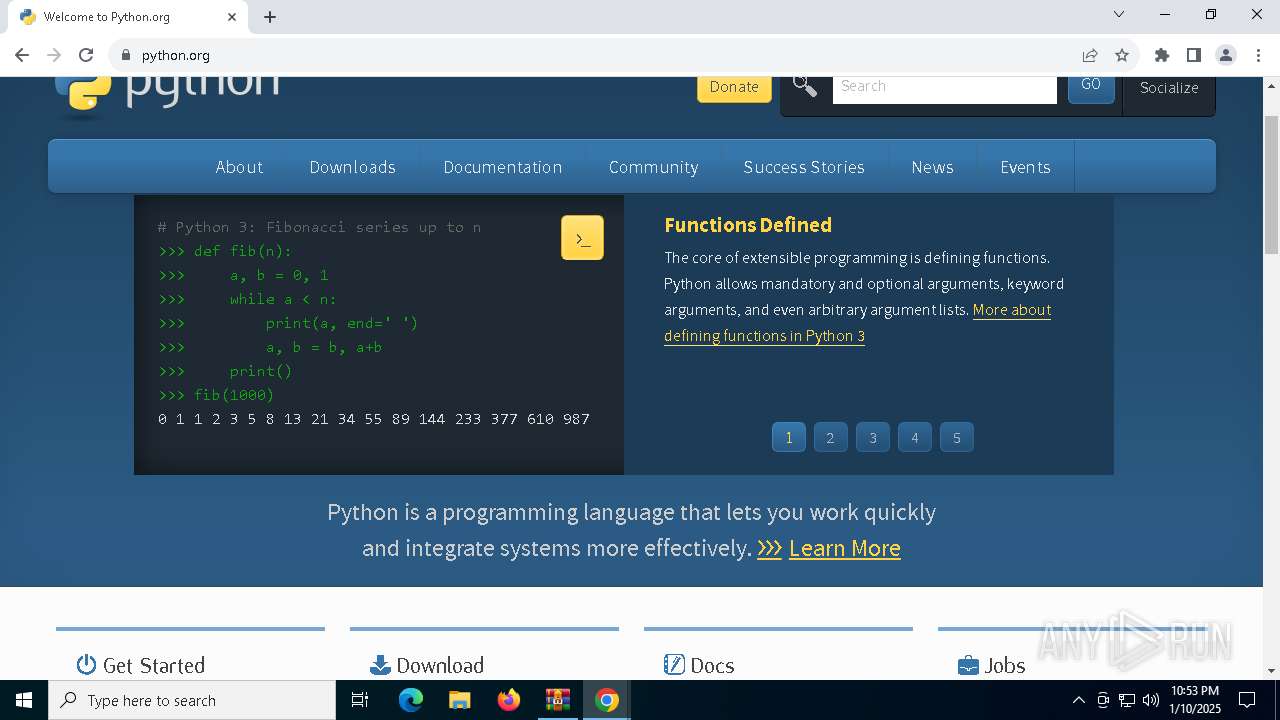Open Chrome three-dot menu

(x=1258, y=55)
